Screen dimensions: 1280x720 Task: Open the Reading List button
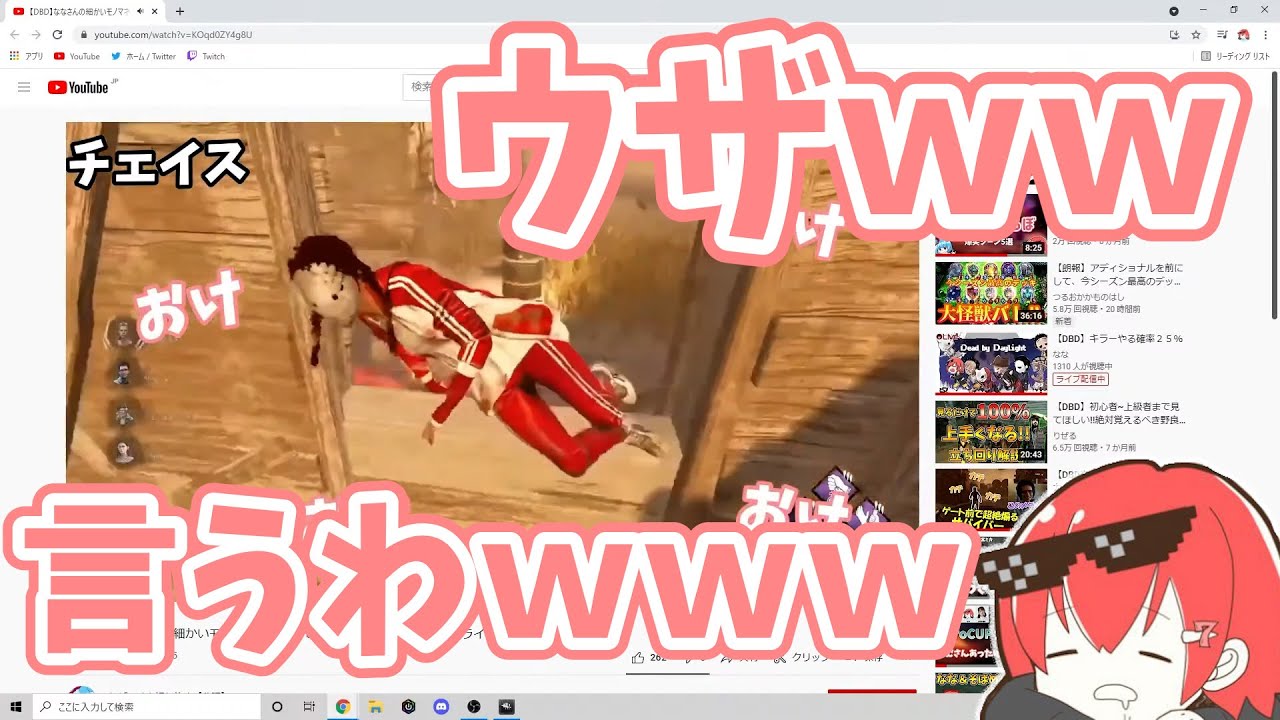(1235, 56)
